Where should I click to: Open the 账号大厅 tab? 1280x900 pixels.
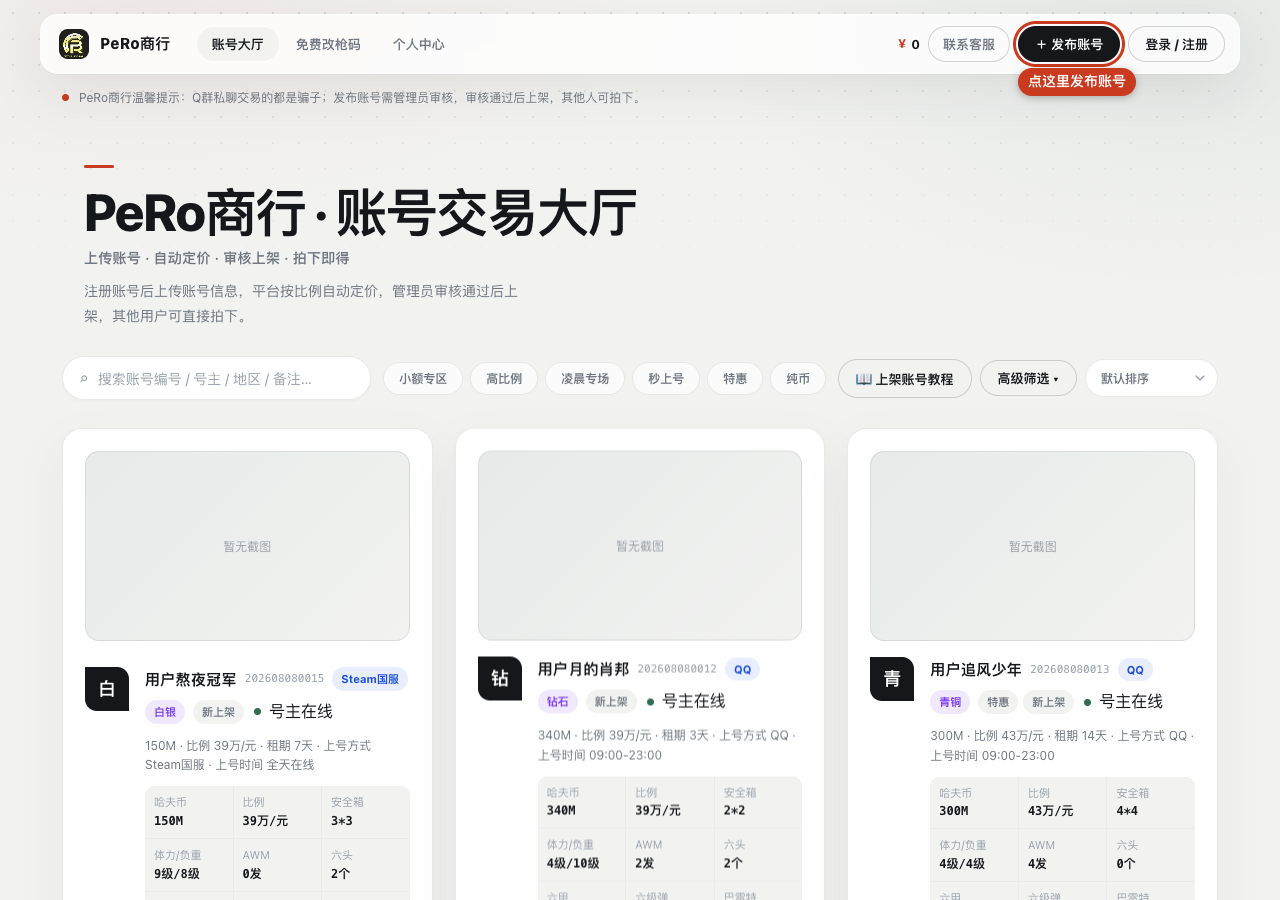coord(238,44)
